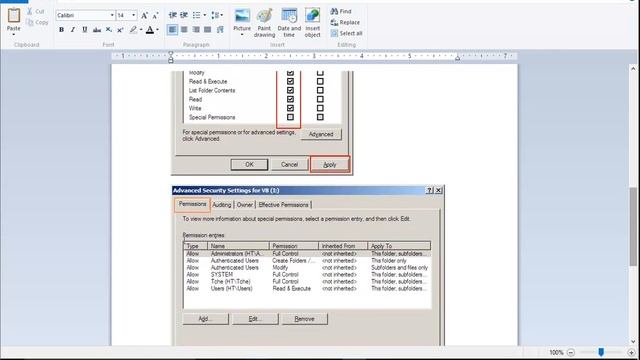Click the first-line indent marker on ruler
This screenshot has width=640, height=360.
171,53
